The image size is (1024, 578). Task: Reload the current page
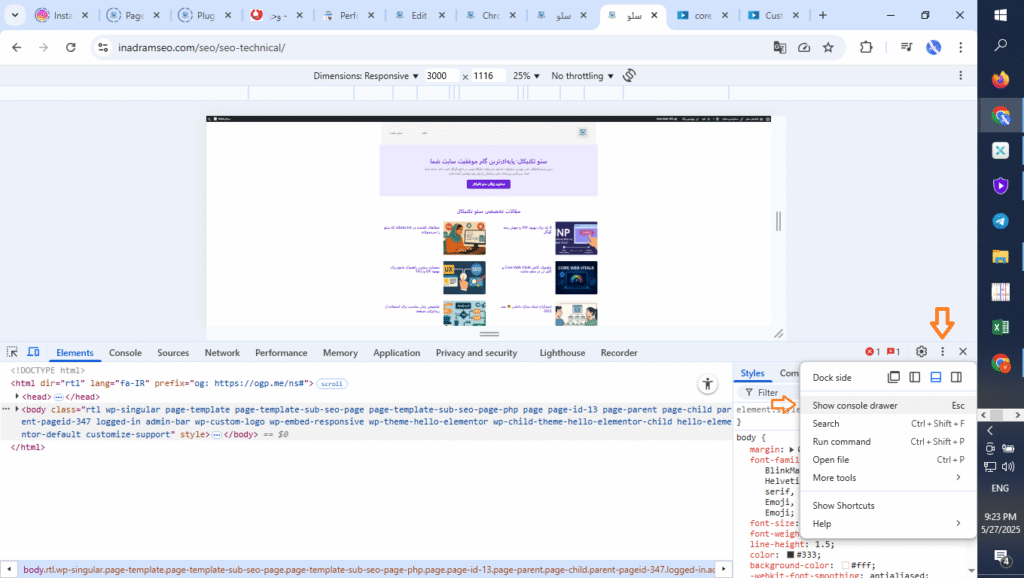[x=71, y=47]
